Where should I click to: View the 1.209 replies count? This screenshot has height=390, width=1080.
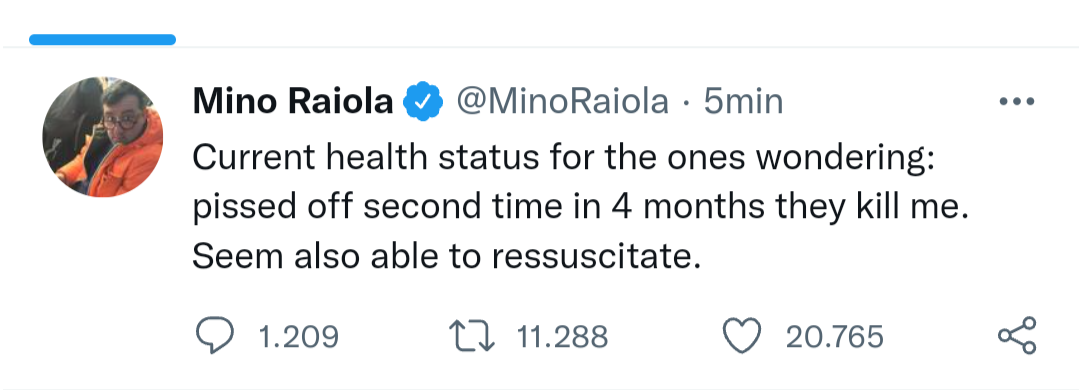tap(298, 337)
